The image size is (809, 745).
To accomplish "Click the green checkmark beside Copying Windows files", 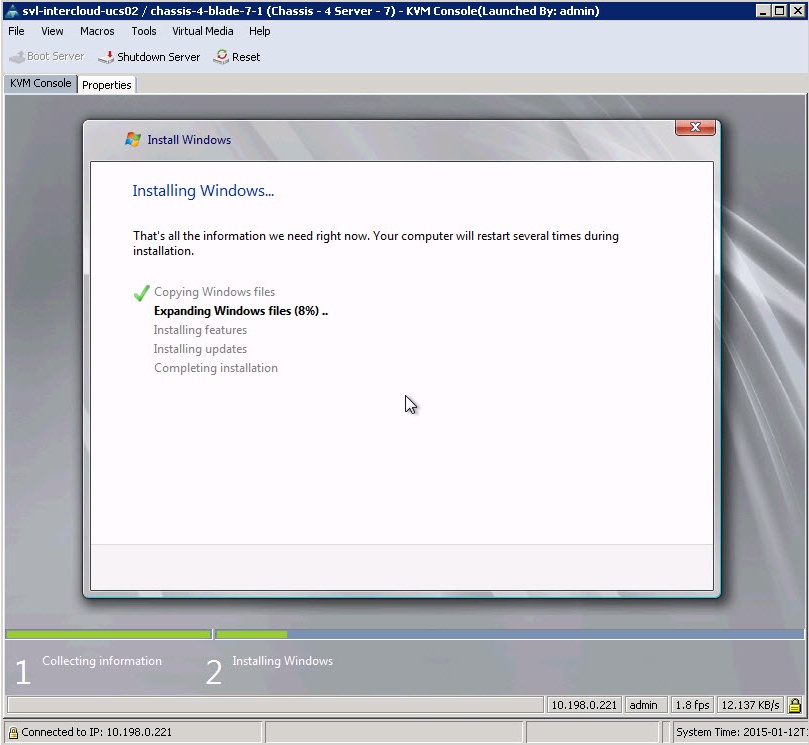I will point(141,293).
